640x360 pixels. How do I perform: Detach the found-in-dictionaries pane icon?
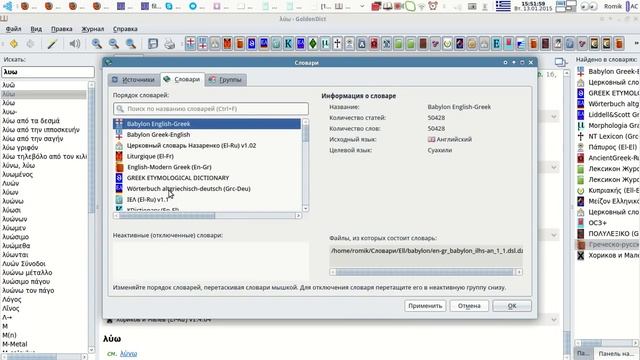(x=561, y=62)
